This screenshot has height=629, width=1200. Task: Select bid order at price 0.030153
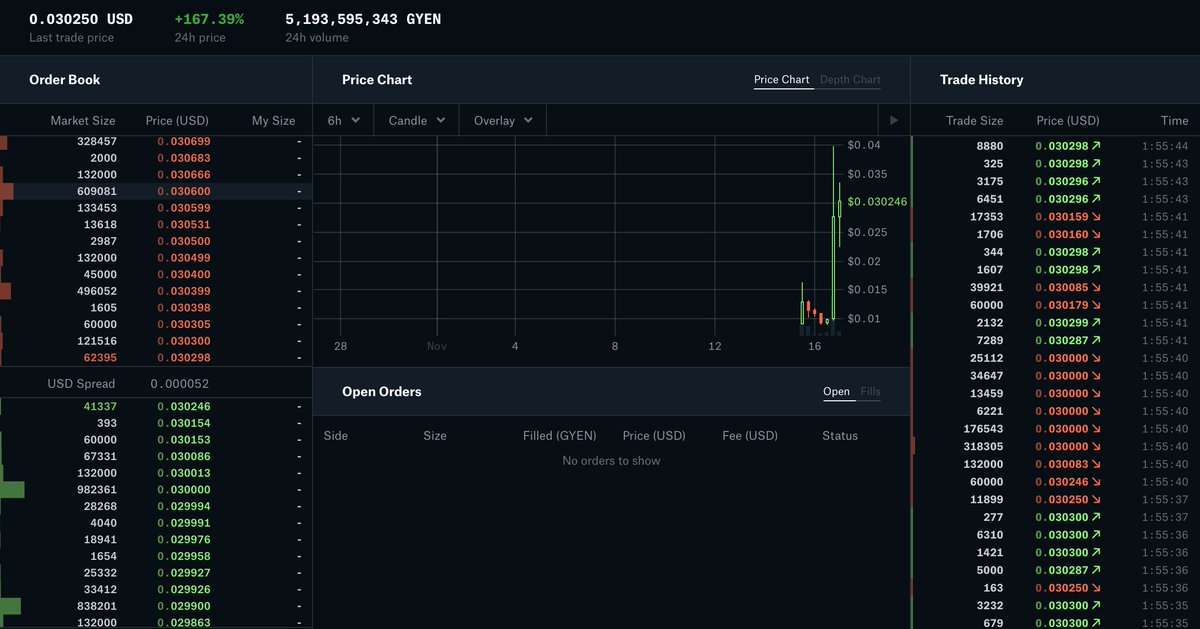coord(156,440)
